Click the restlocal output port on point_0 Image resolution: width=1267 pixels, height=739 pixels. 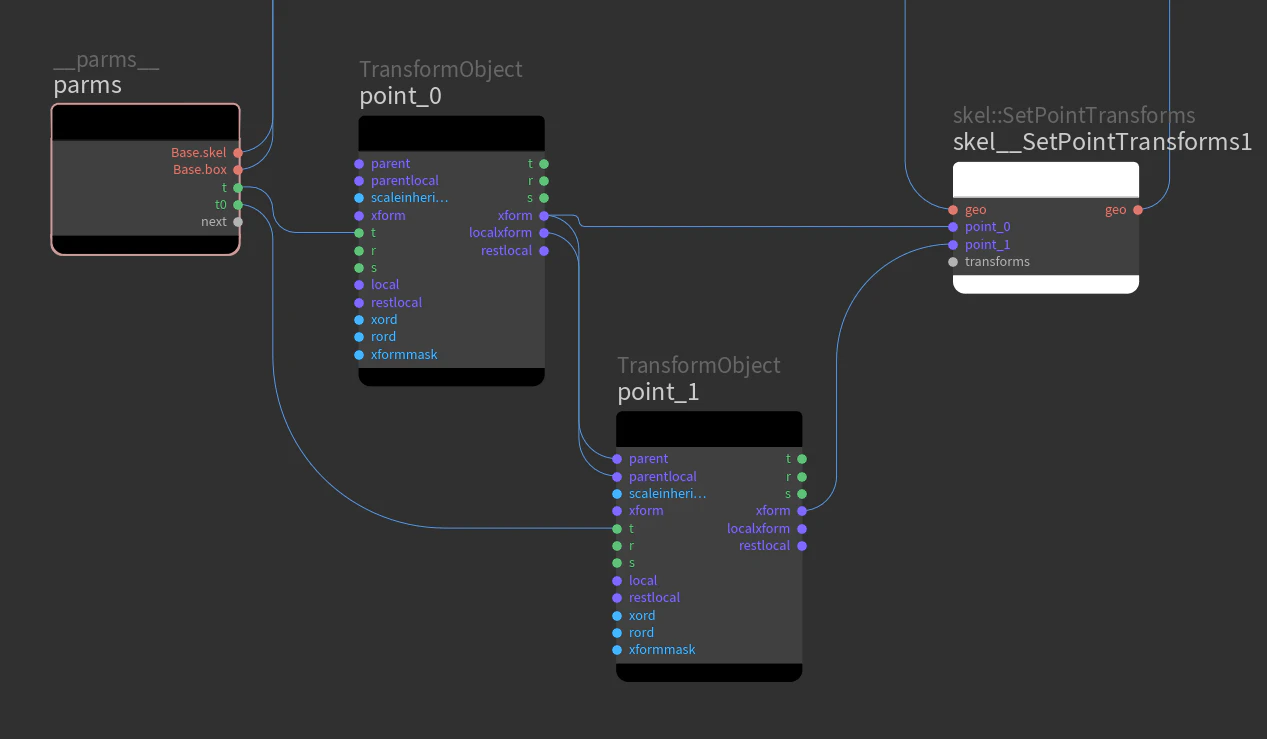544,251
